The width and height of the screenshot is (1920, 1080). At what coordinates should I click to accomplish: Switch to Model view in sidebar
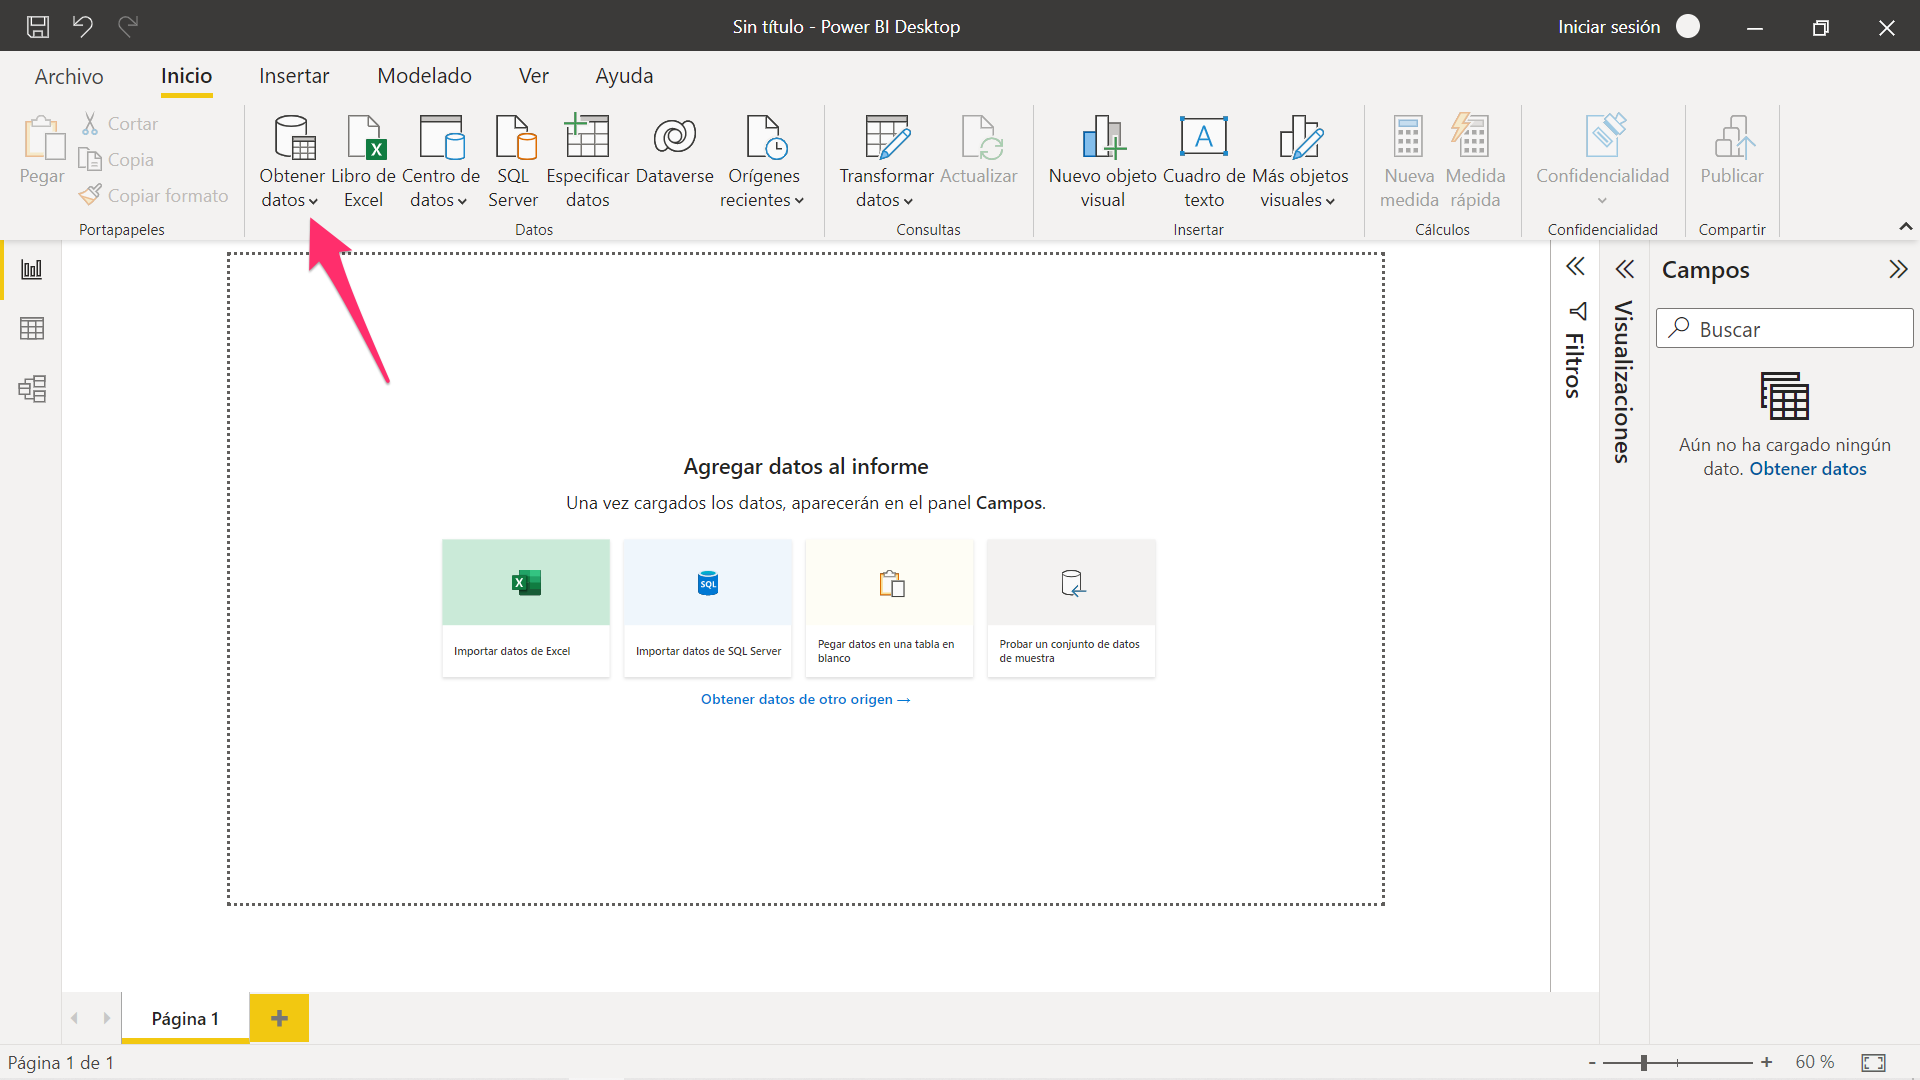coord(32,389)
